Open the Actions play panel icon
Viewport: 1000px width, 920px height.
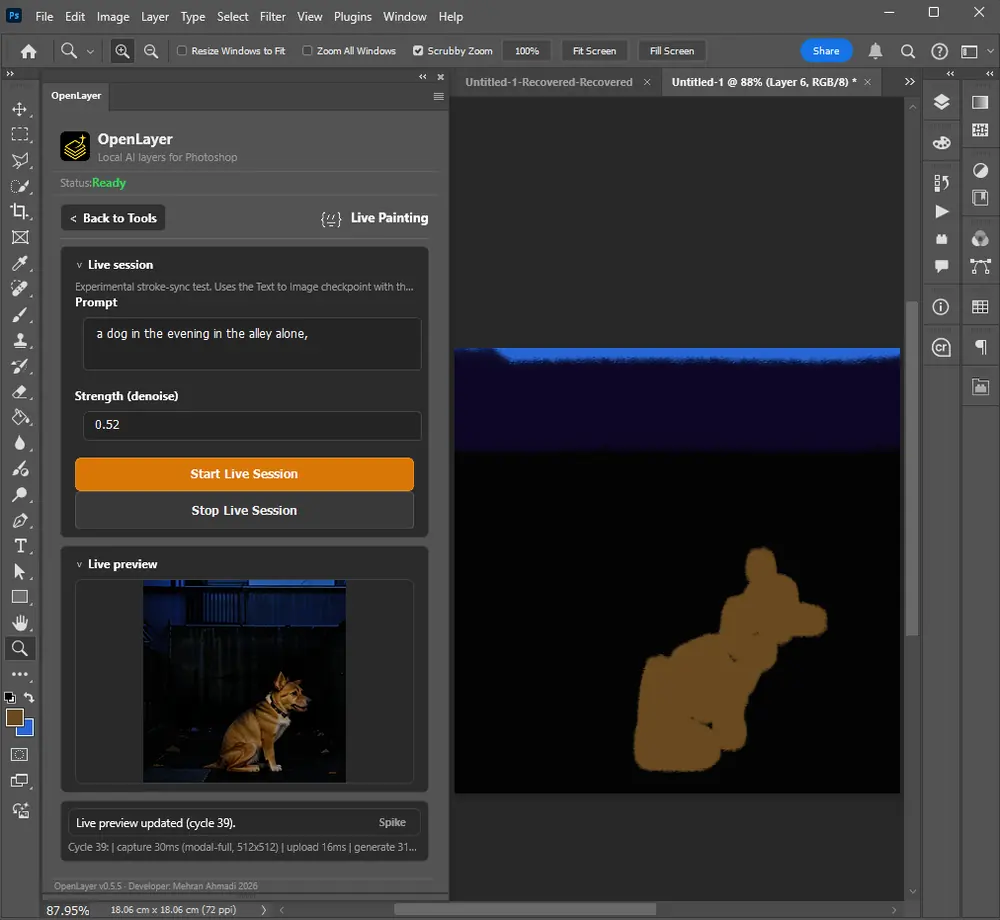pyautogui.click(x=941, y=212)
